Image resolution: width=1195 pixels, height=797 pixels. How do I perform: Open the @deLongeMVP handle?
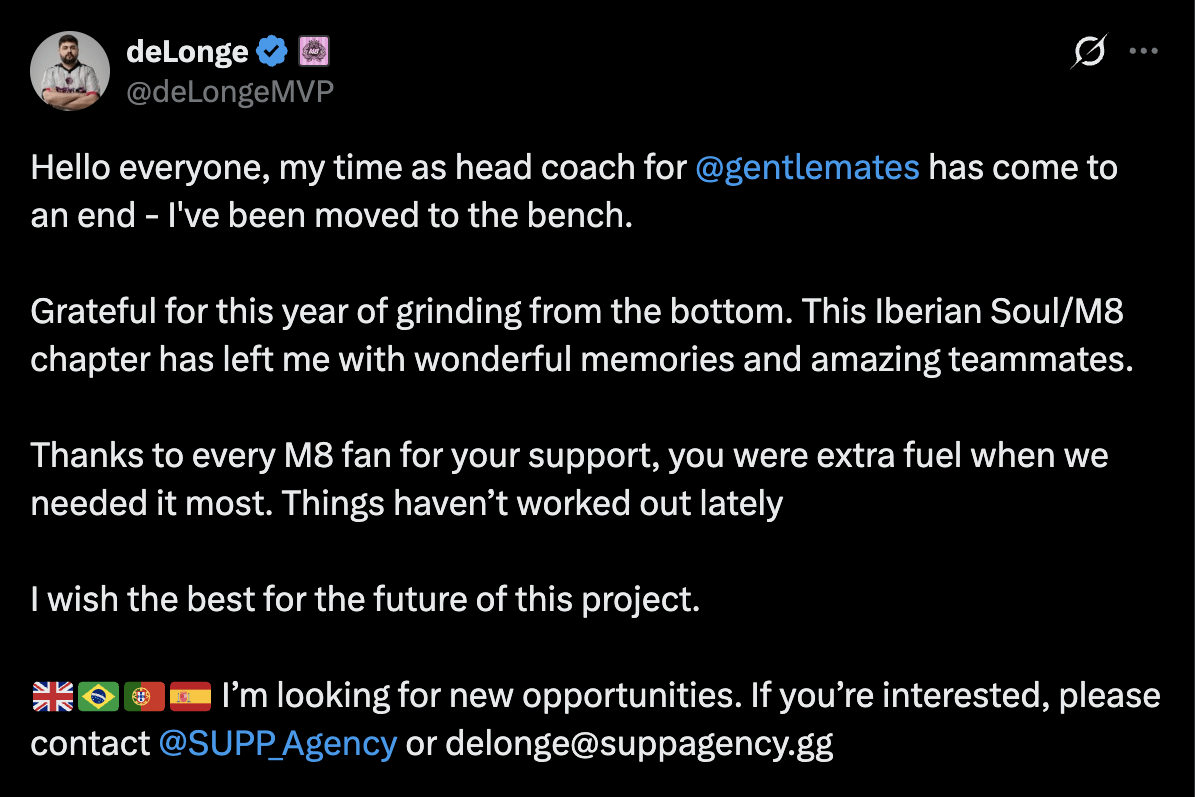click(x=230, y=92)
